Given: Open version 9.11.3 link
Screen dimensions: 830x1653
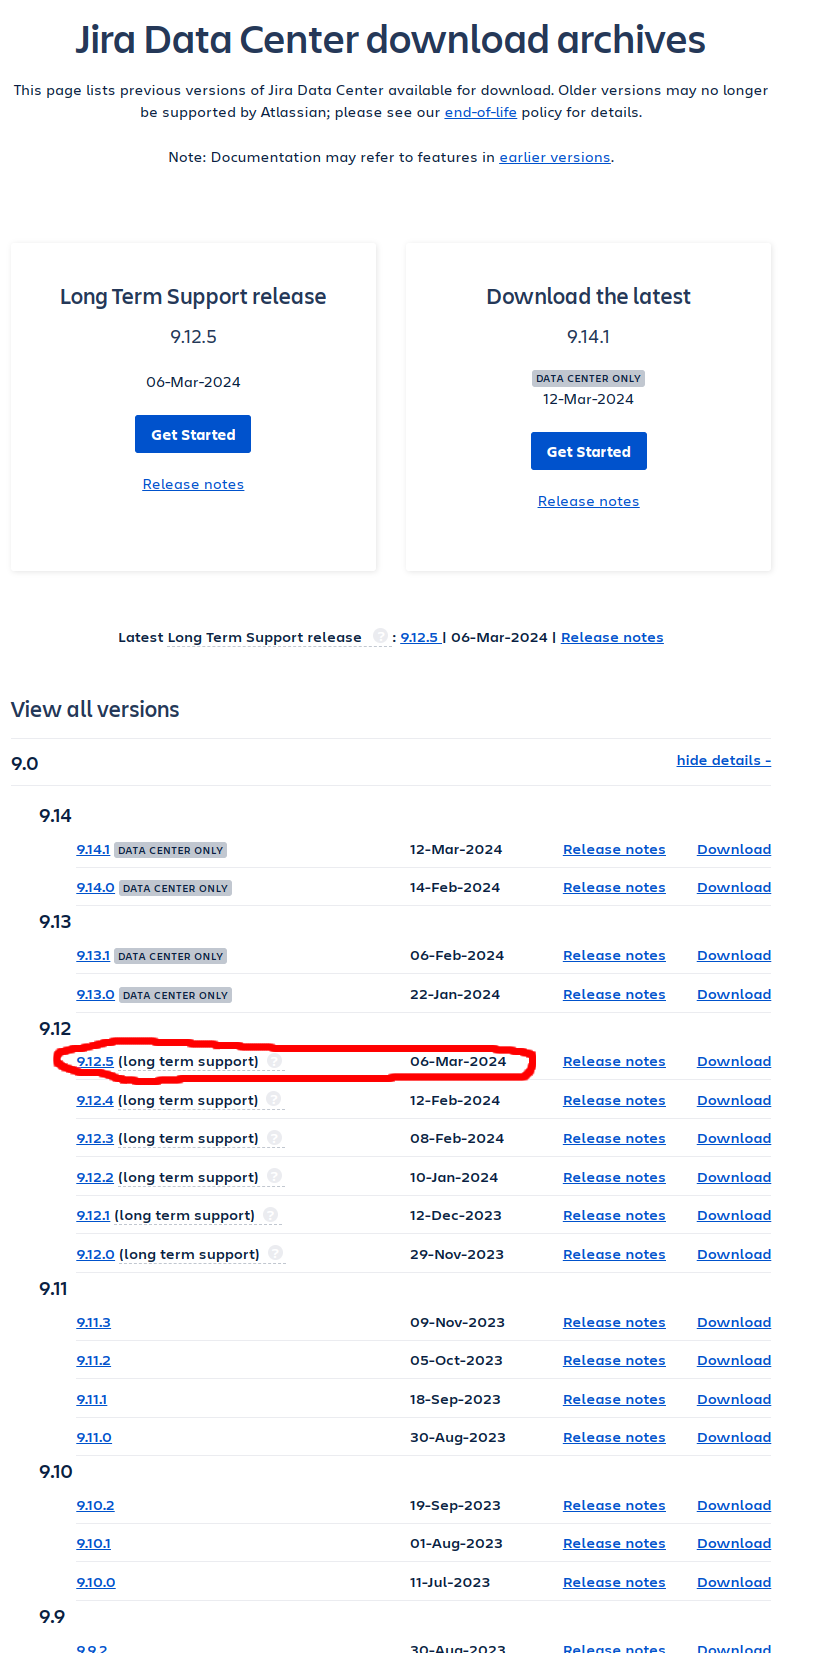Looking at the screenshot, I should pyautogui.click(x=93, y=1322).
